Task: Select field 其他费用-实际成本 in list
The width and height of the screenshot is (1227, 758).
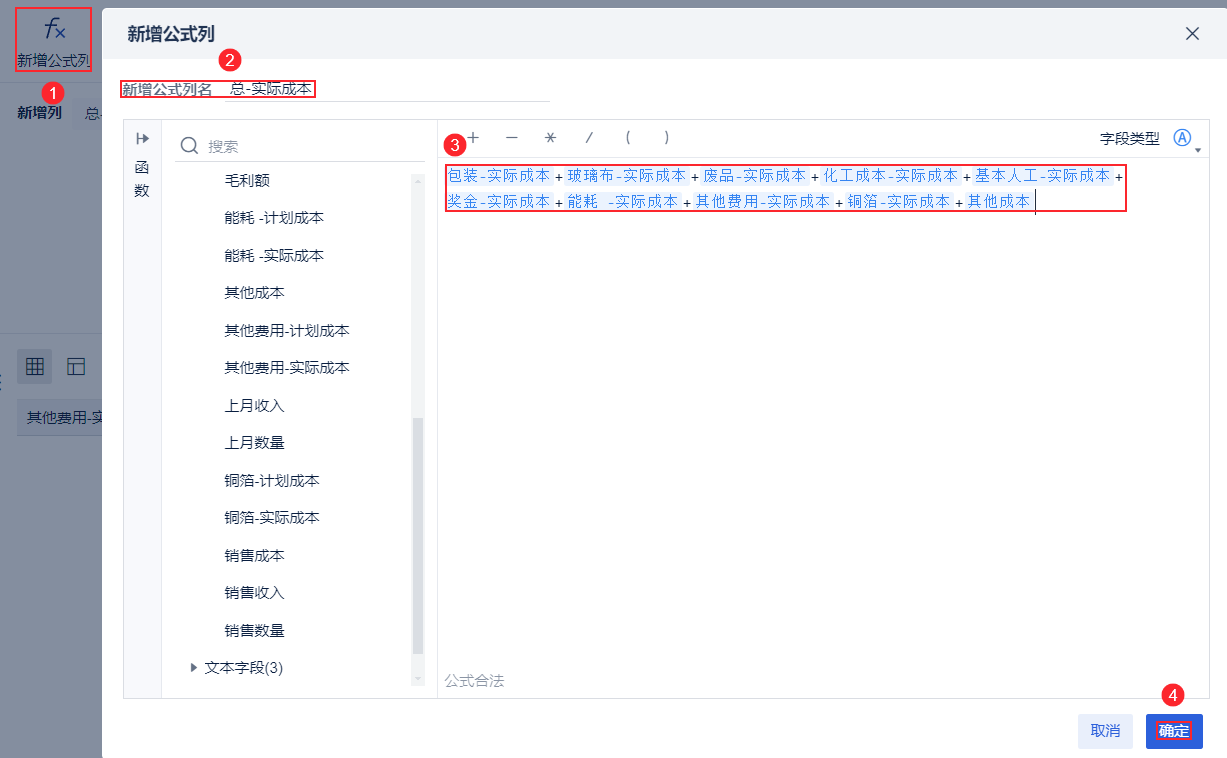Action: (287, 368)
